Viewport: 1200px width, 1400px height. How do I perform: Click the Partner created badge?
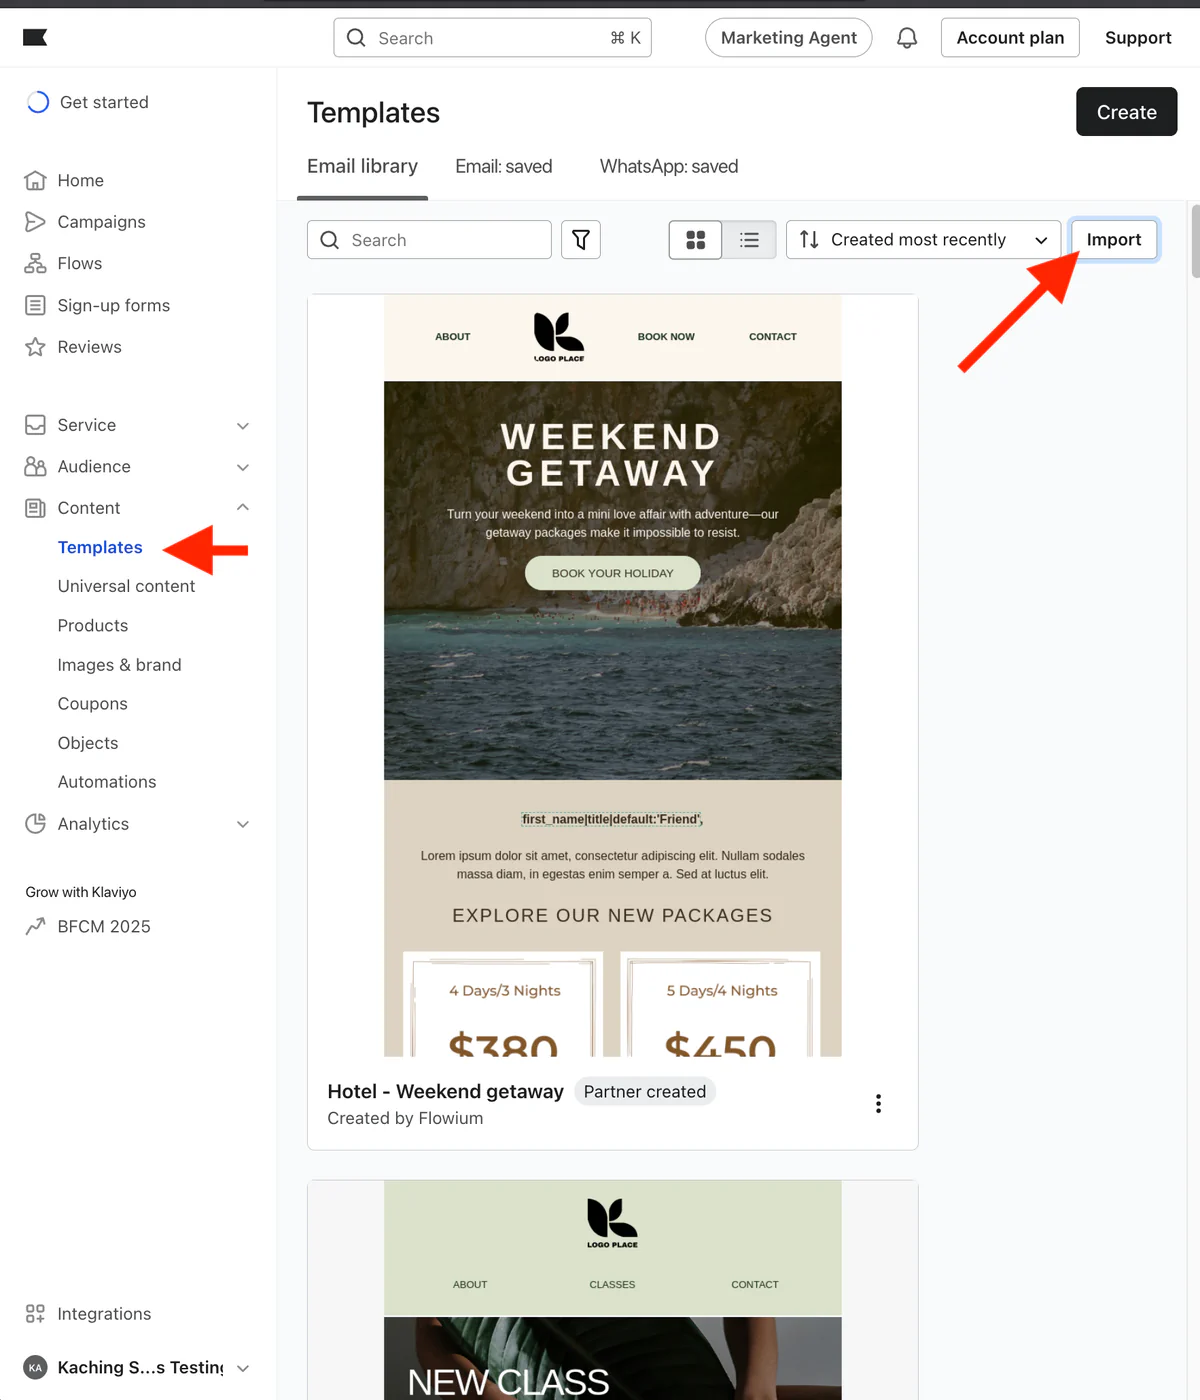coord(645,1092)
